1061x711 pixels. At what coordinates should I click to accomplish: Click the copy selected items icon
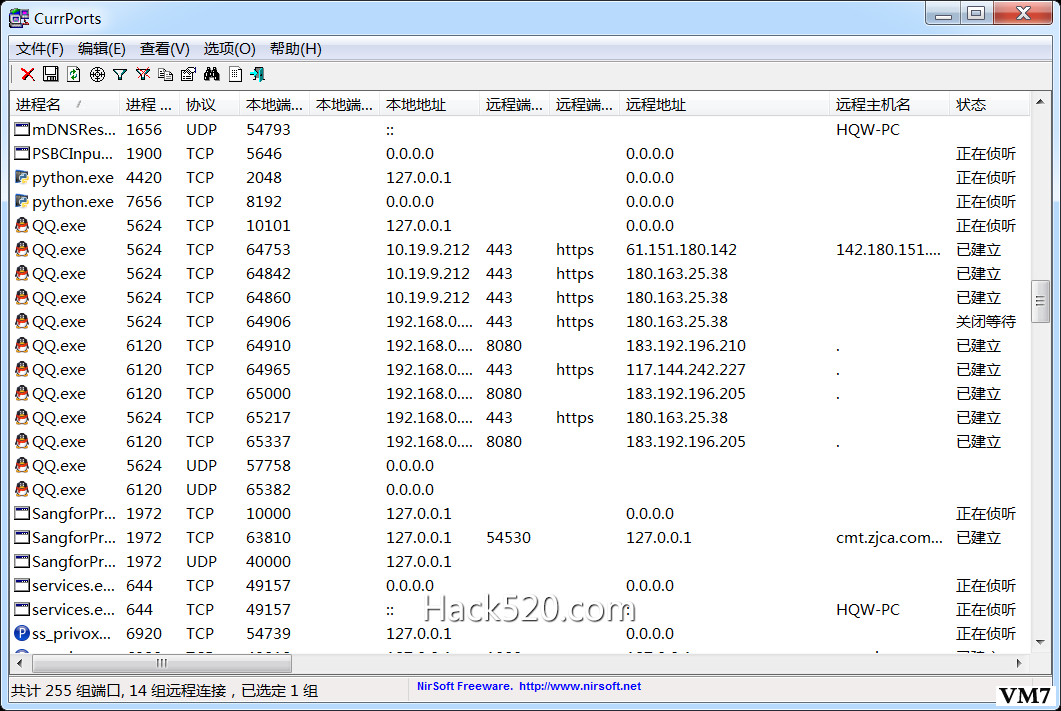click(165, 74)
